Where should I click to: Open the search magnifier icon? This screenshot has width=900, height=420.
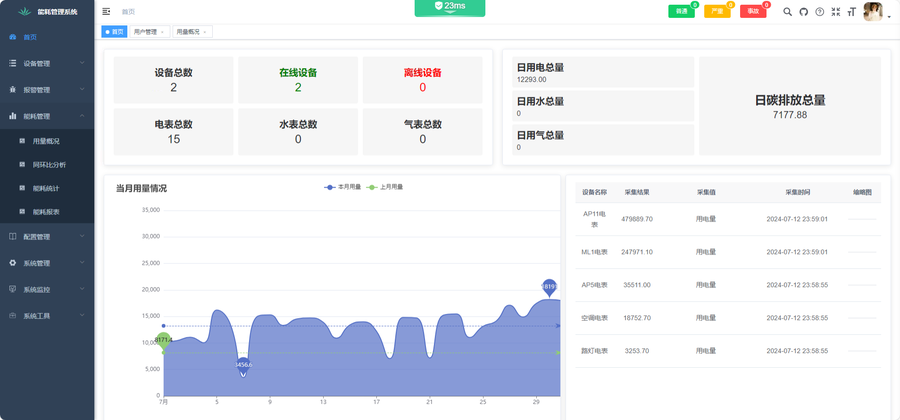point(787,12)
